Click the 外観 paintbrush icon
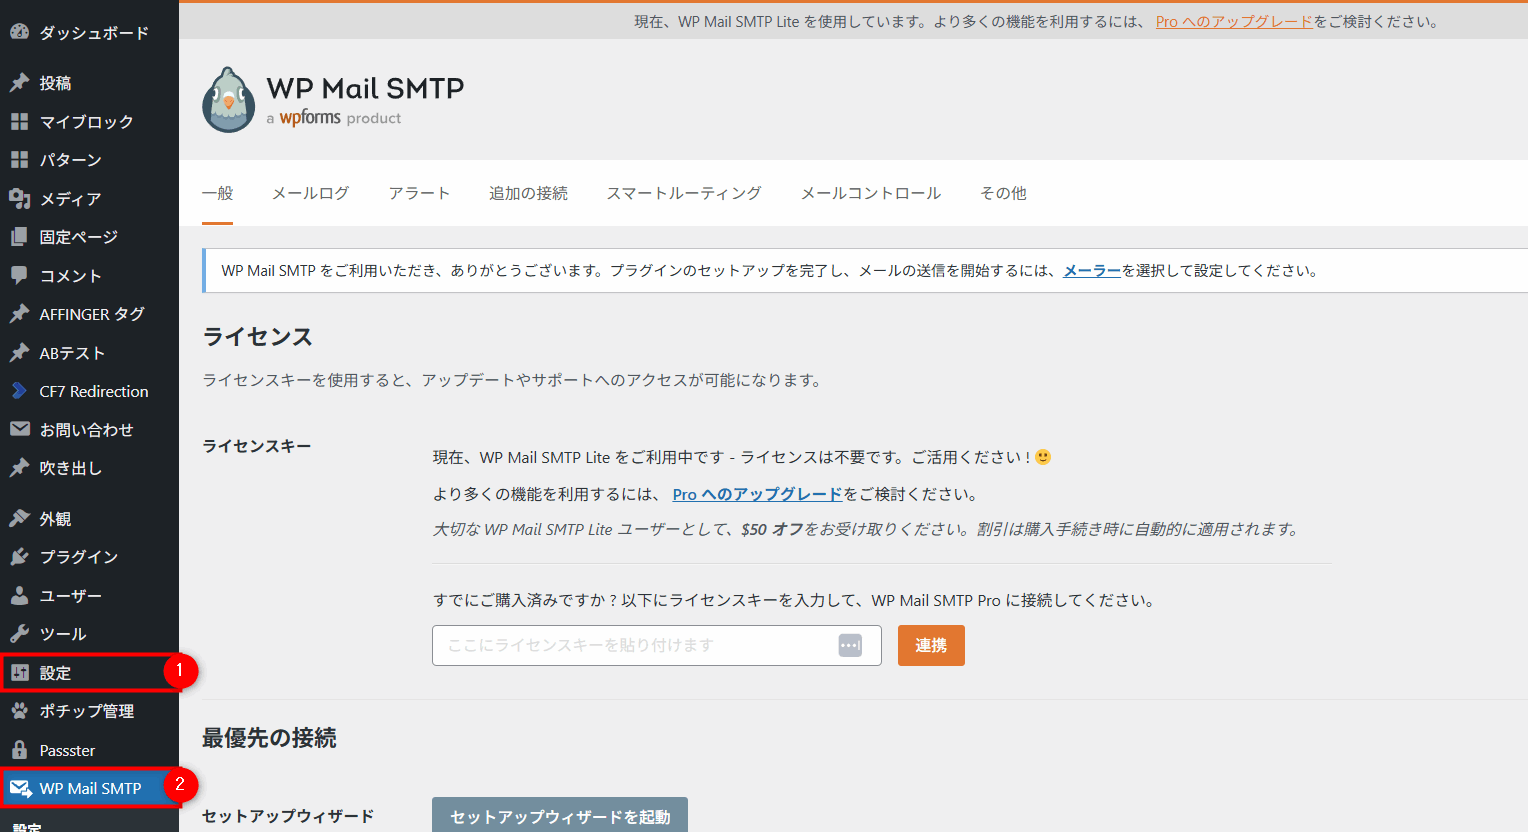The height and width of the screenshot is (832, 1528). [19, 518]
